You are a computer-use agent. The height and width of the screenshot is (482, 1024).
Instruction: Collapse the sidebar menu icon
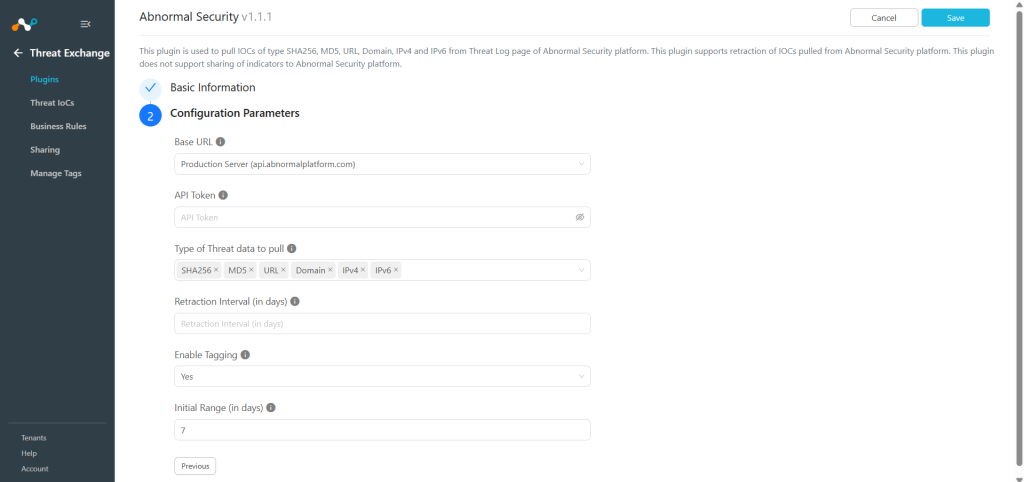pyautogui.click(x=86, y=24)
